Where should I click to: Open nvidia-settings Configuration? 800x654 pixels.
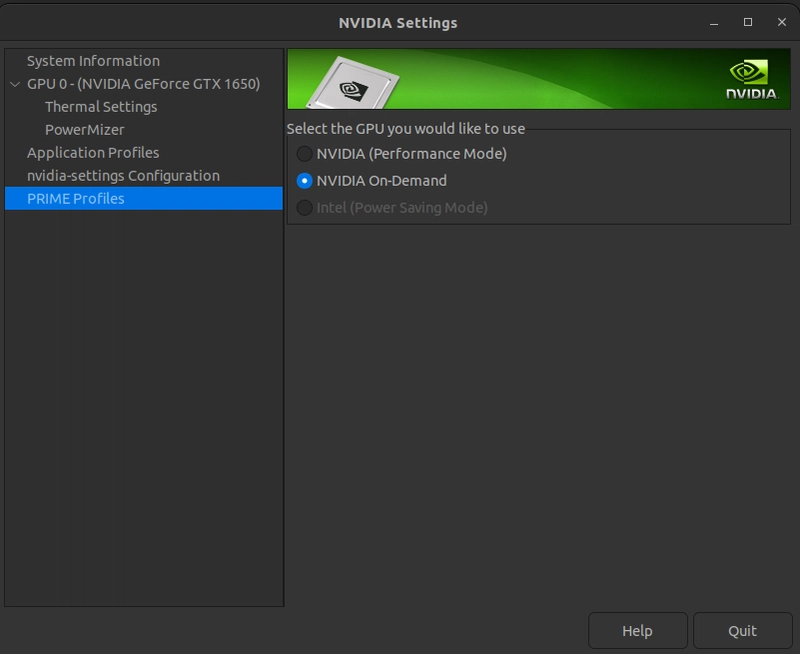123,175
